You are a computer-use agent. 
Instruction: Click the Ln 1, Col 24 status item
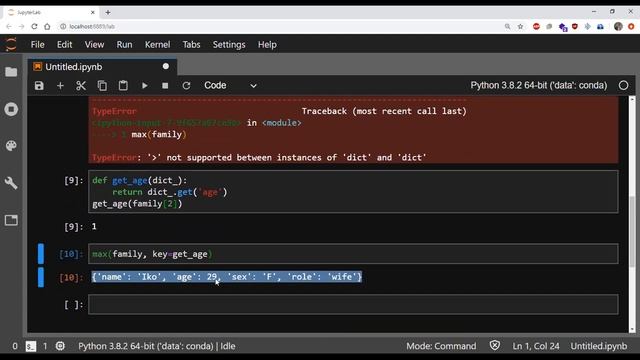(x=536, y=346)
